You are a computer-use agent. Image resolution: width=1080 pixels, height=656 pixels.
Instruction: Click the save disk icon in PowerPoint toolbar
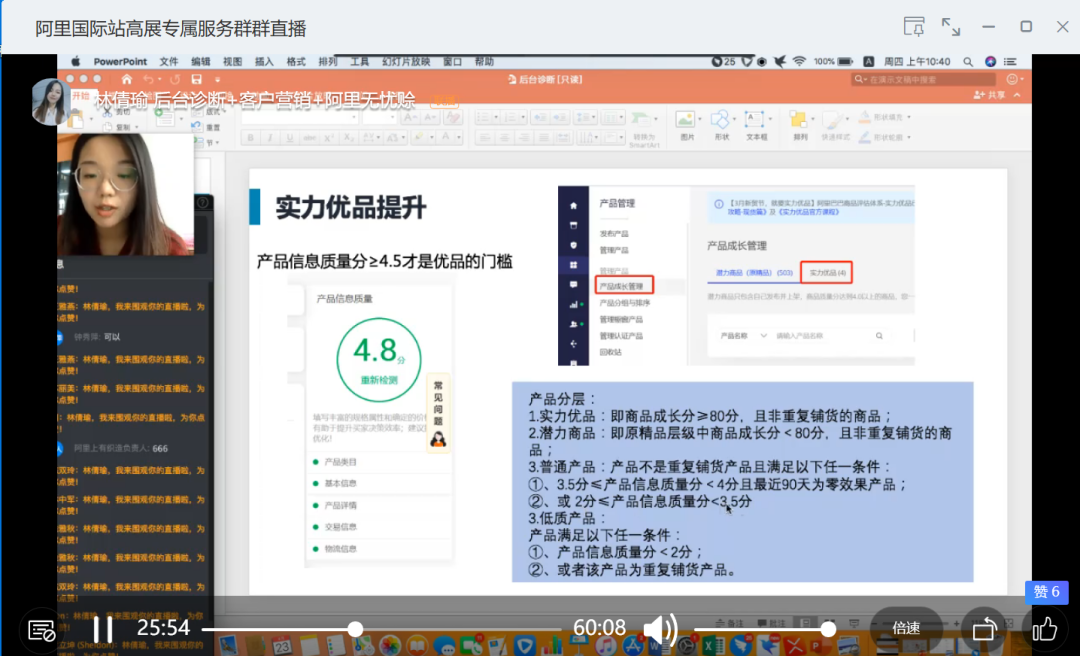197,79
